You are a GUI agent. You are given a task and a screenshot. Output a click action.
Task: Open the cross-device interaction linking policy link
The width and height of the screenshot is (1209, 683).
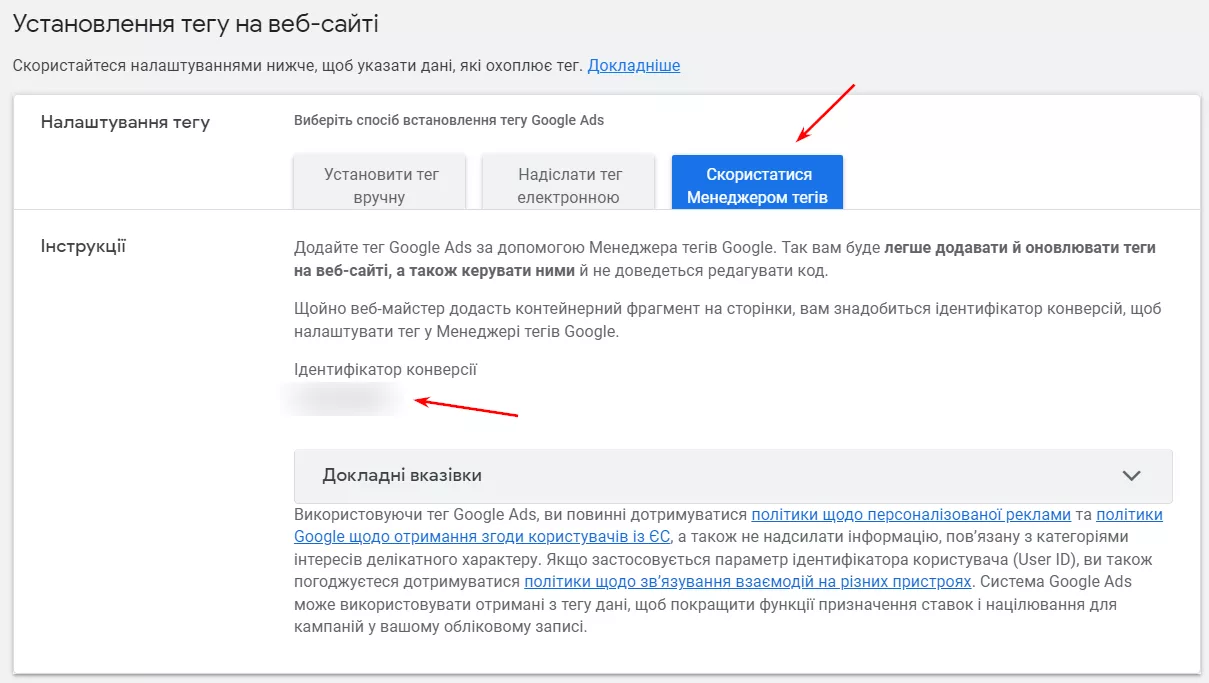[748, 581]
